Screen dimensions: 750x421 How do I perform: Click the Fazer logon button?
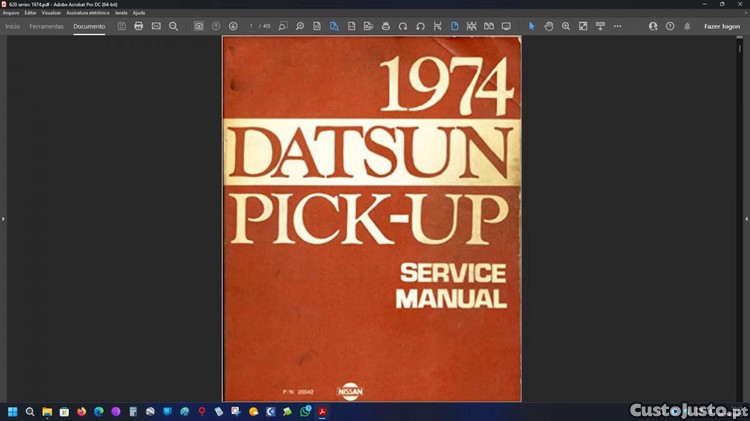pyautogui.click(x=722, y=26)
